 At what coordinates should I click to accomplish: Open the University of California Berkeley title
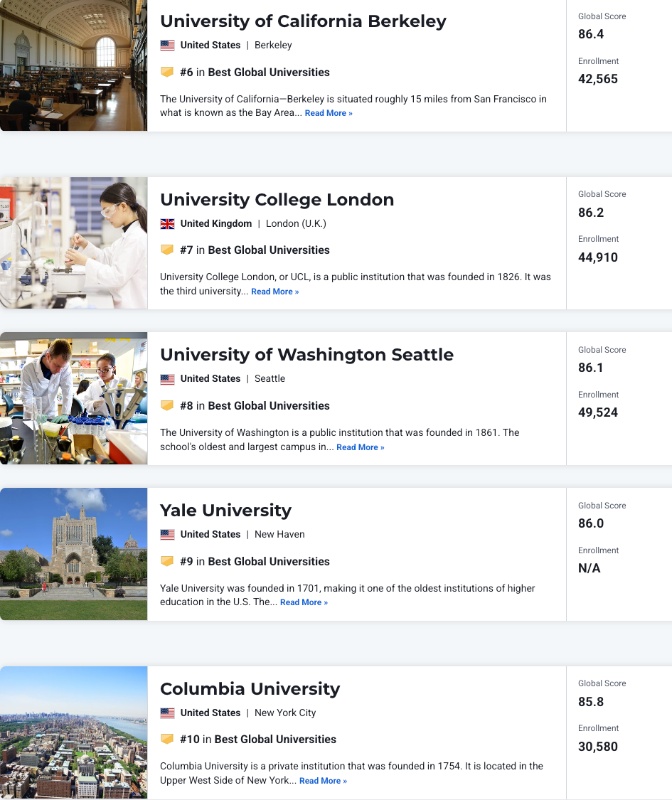coord(303,21)
